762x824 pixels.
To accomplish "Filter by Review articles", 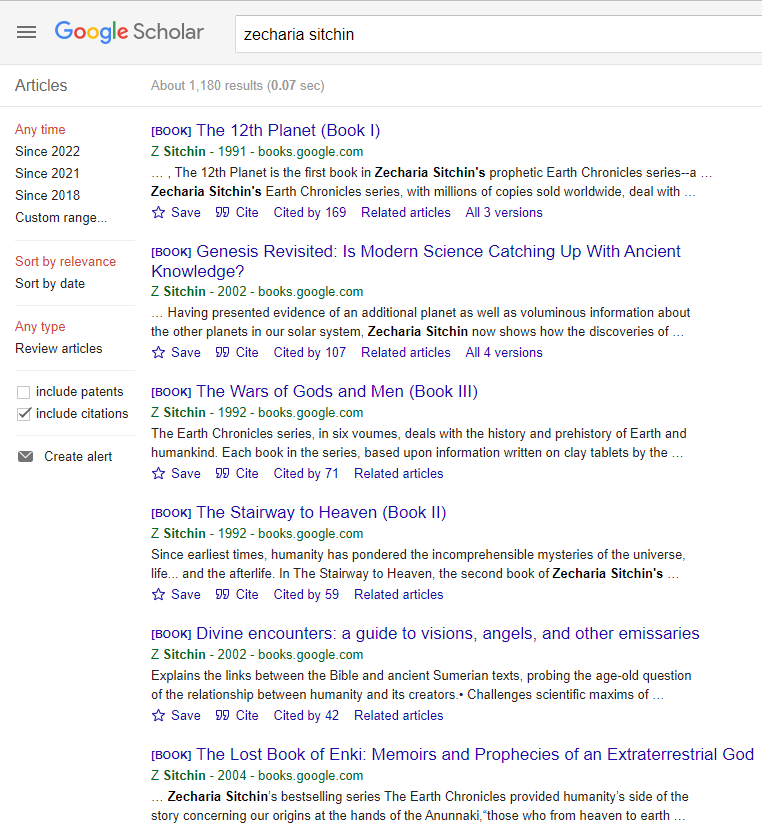I will pos(58,348).
